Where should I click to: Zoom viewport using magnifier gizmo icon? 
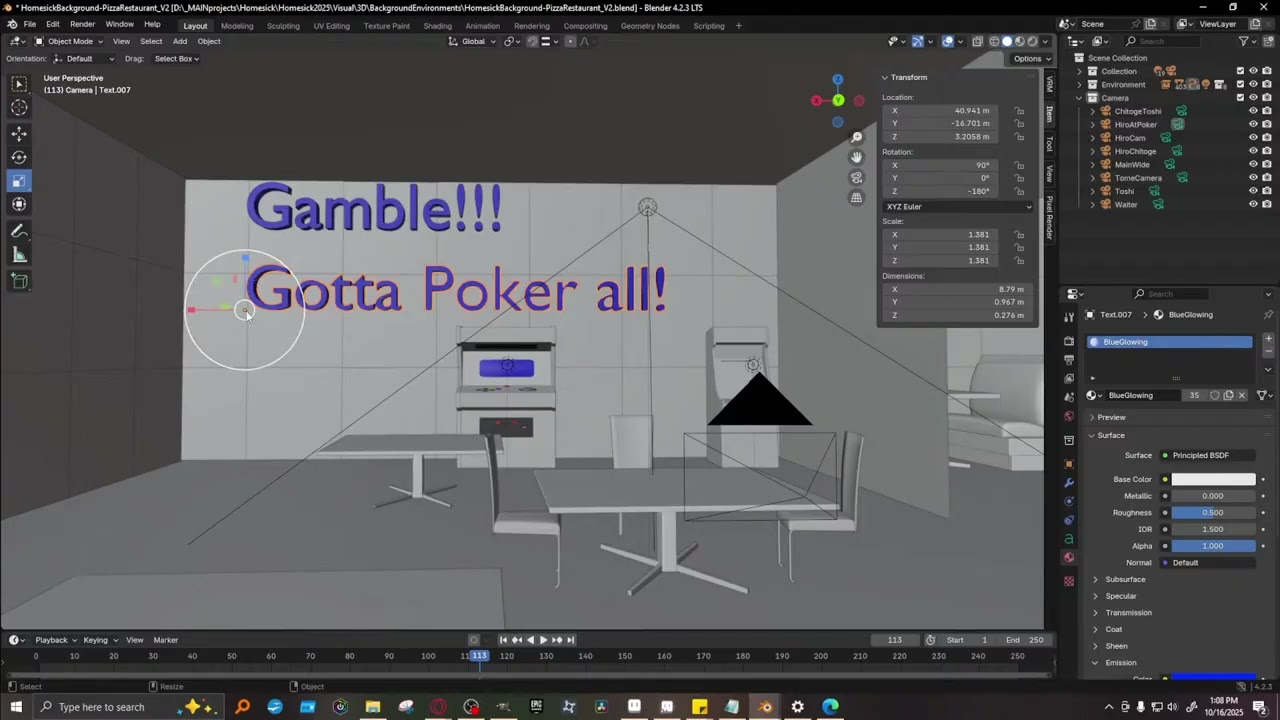(x=857, y=137)
